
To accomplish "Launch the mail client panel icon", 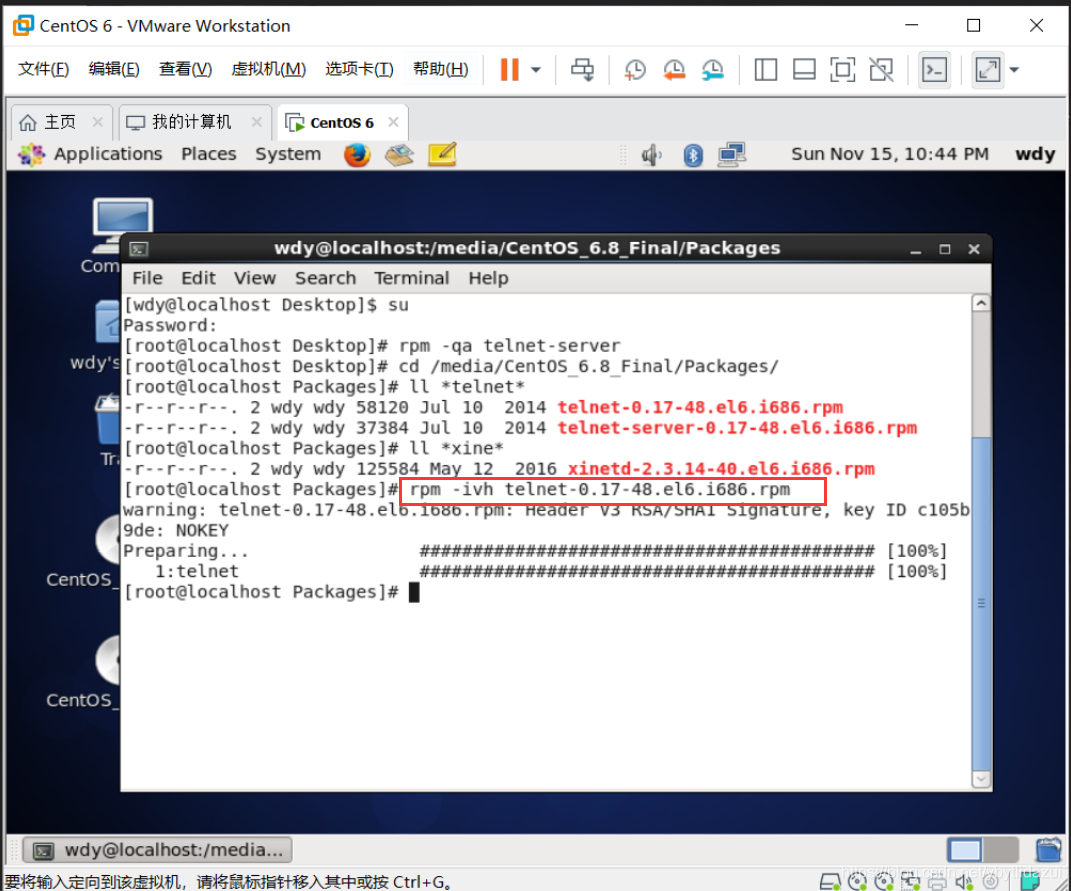I will 400,154.
